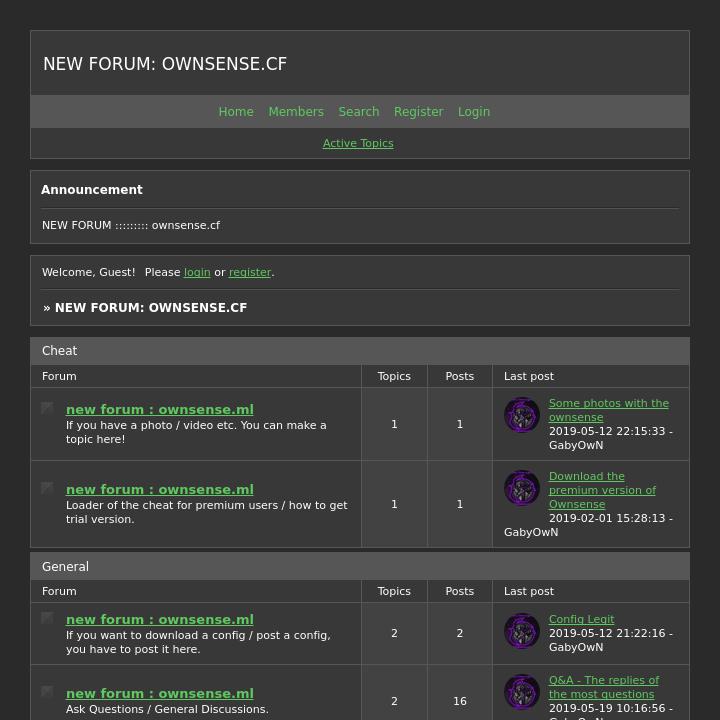Click the 'NEW FORUM: OWNSENSE.CF' breadcrumb title

(x=150, y=308)
